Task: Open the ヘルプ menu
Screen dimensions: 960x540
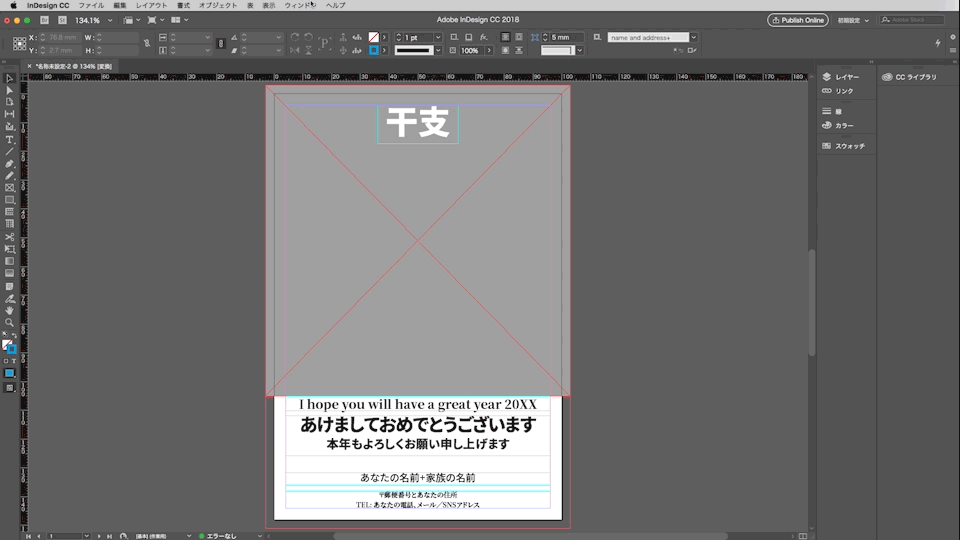Action: 336,6
